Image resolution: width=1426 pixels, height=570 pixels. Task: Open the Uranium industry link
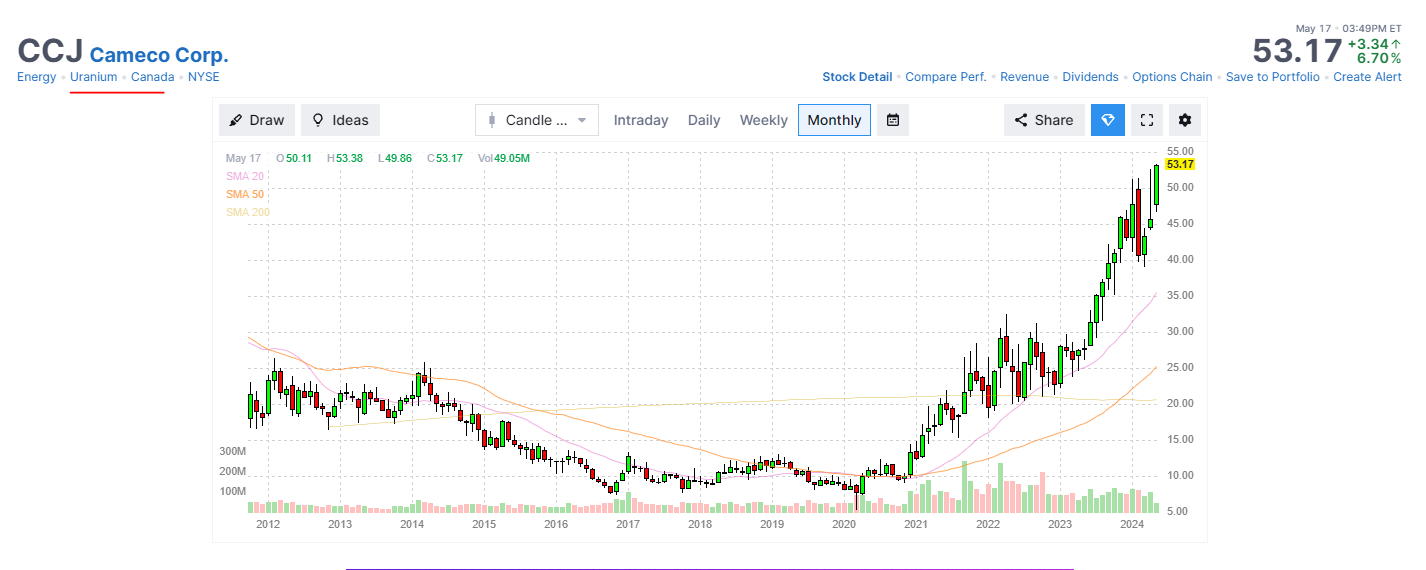point(94,77)
